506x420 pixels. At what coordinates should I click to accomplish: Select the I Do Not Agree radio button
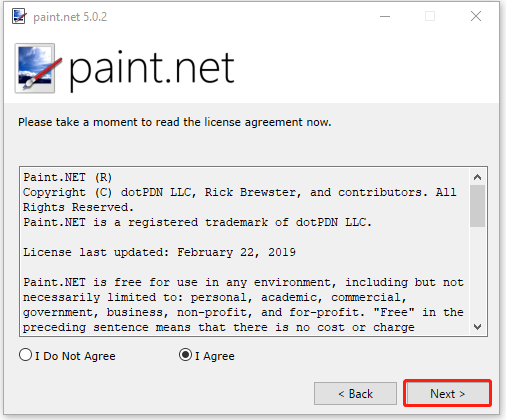(26, 355)
